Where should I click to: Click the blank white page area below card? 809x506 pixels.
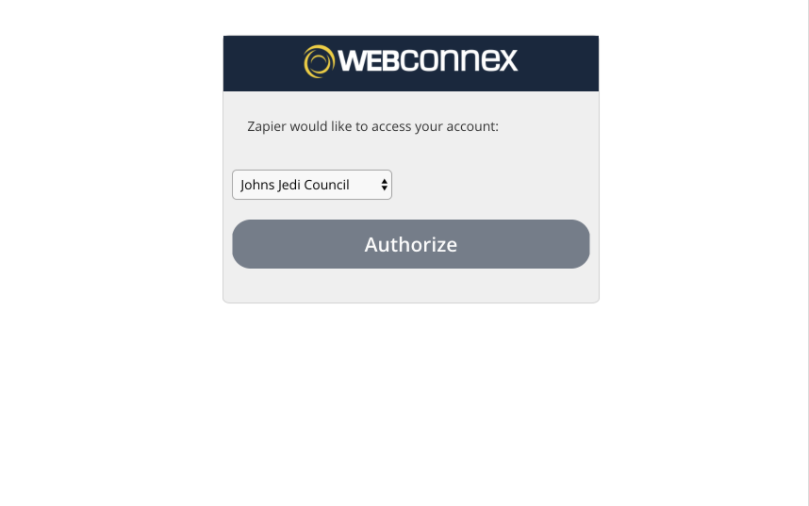point(411,402)
